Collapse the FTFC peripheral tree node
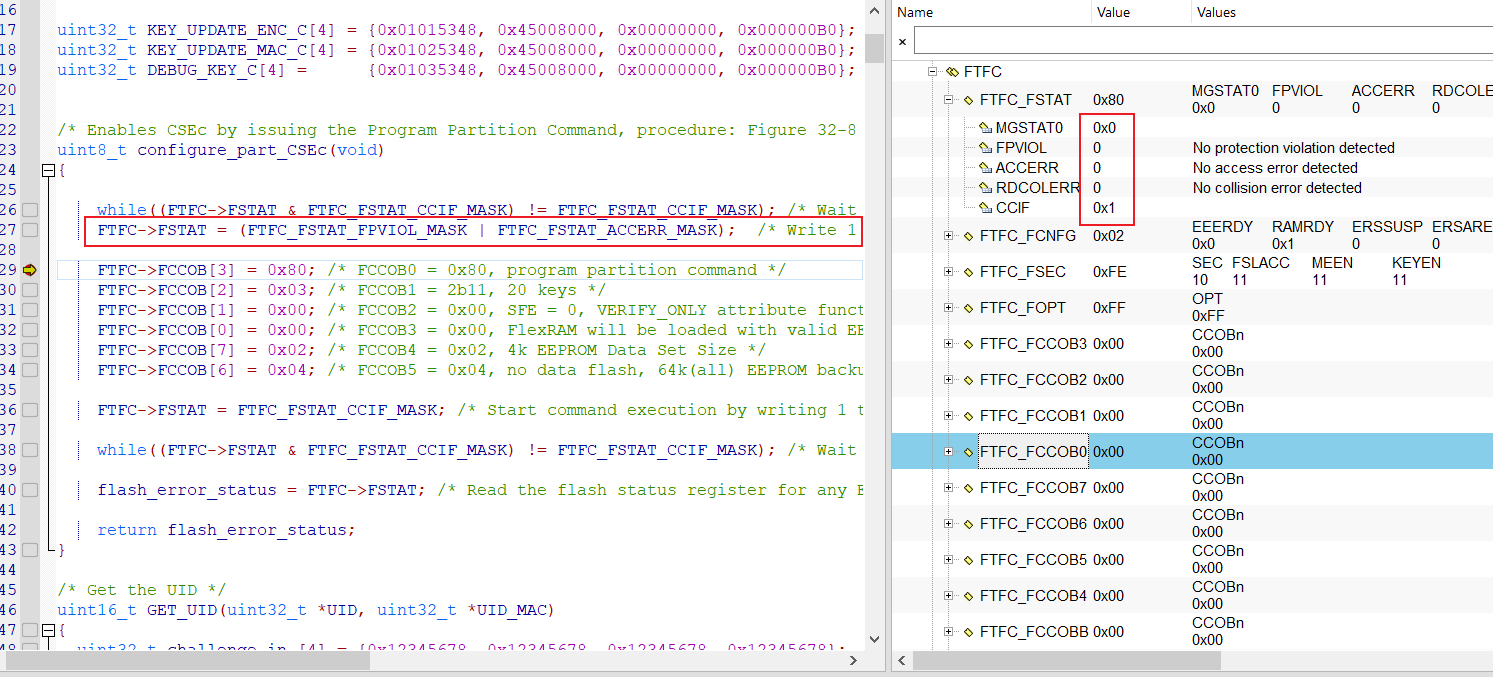Screen dimensions: 1493x677 [x=933, y=72]
